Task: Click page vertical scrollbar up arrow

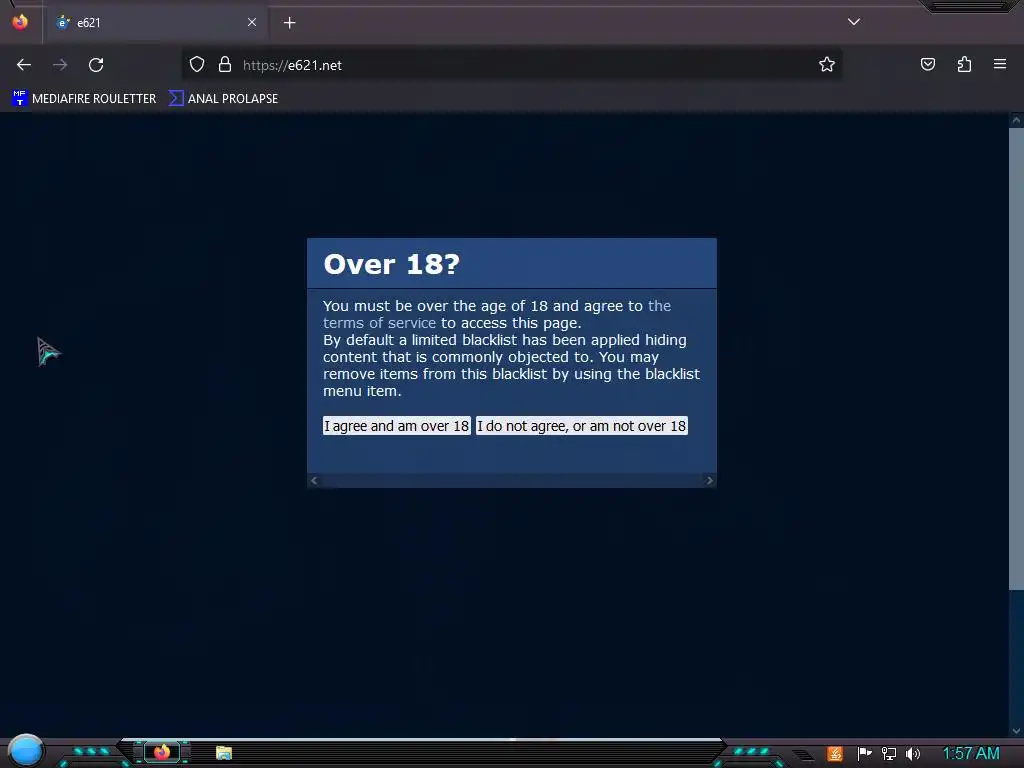Action: [1016, 120]
